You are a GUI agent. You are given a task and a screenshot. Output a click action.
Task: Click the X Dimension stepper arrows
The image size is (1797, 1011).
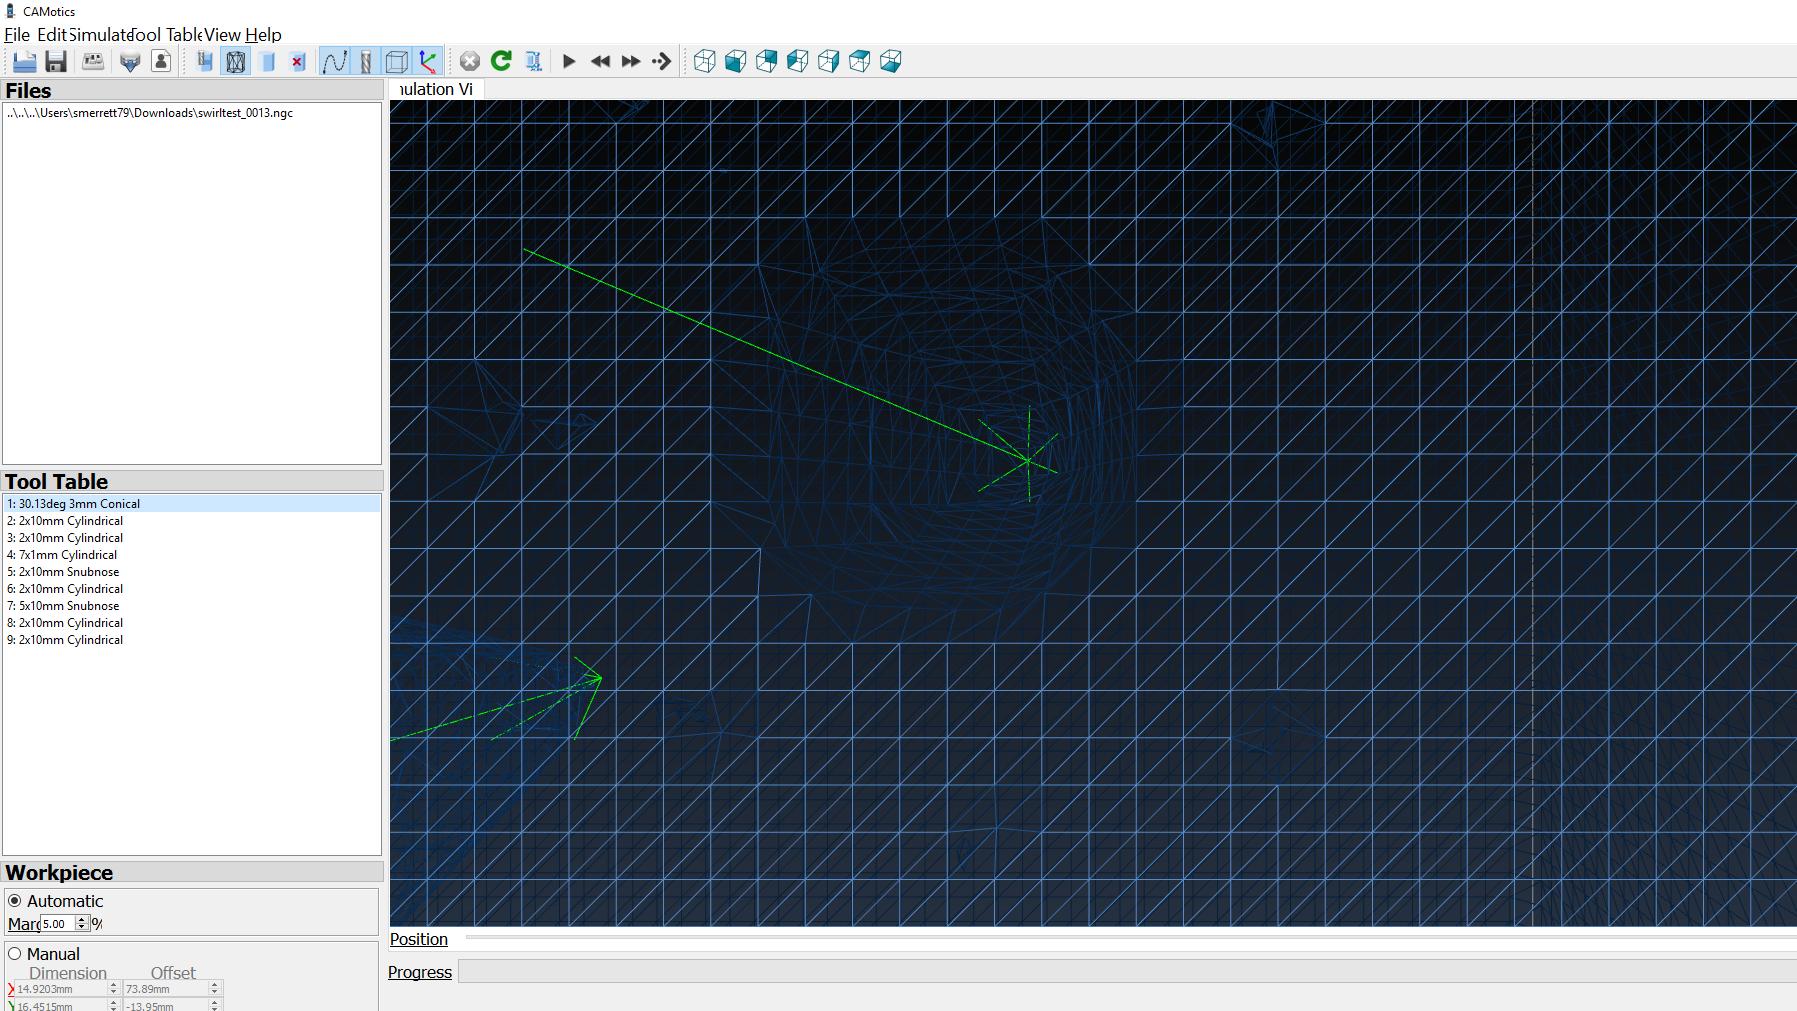113,989
